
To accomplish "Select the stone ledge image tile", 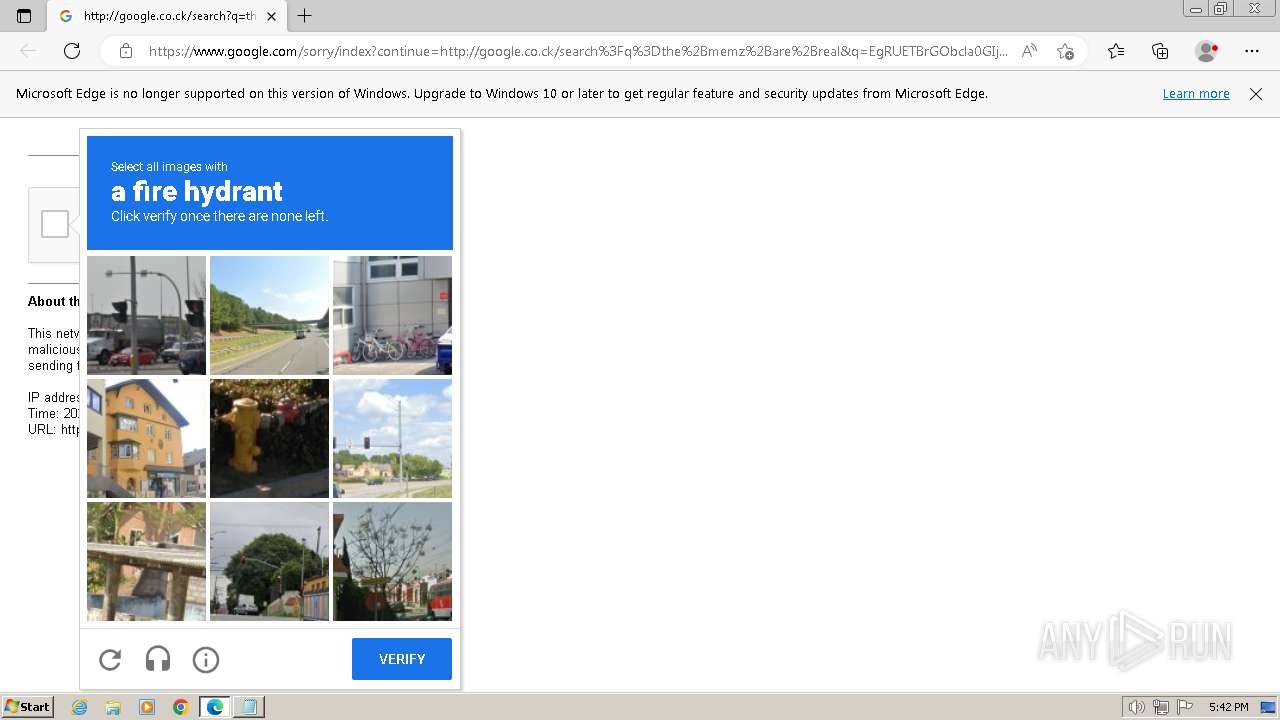I will pyautogui.click(x=146, y=561).
